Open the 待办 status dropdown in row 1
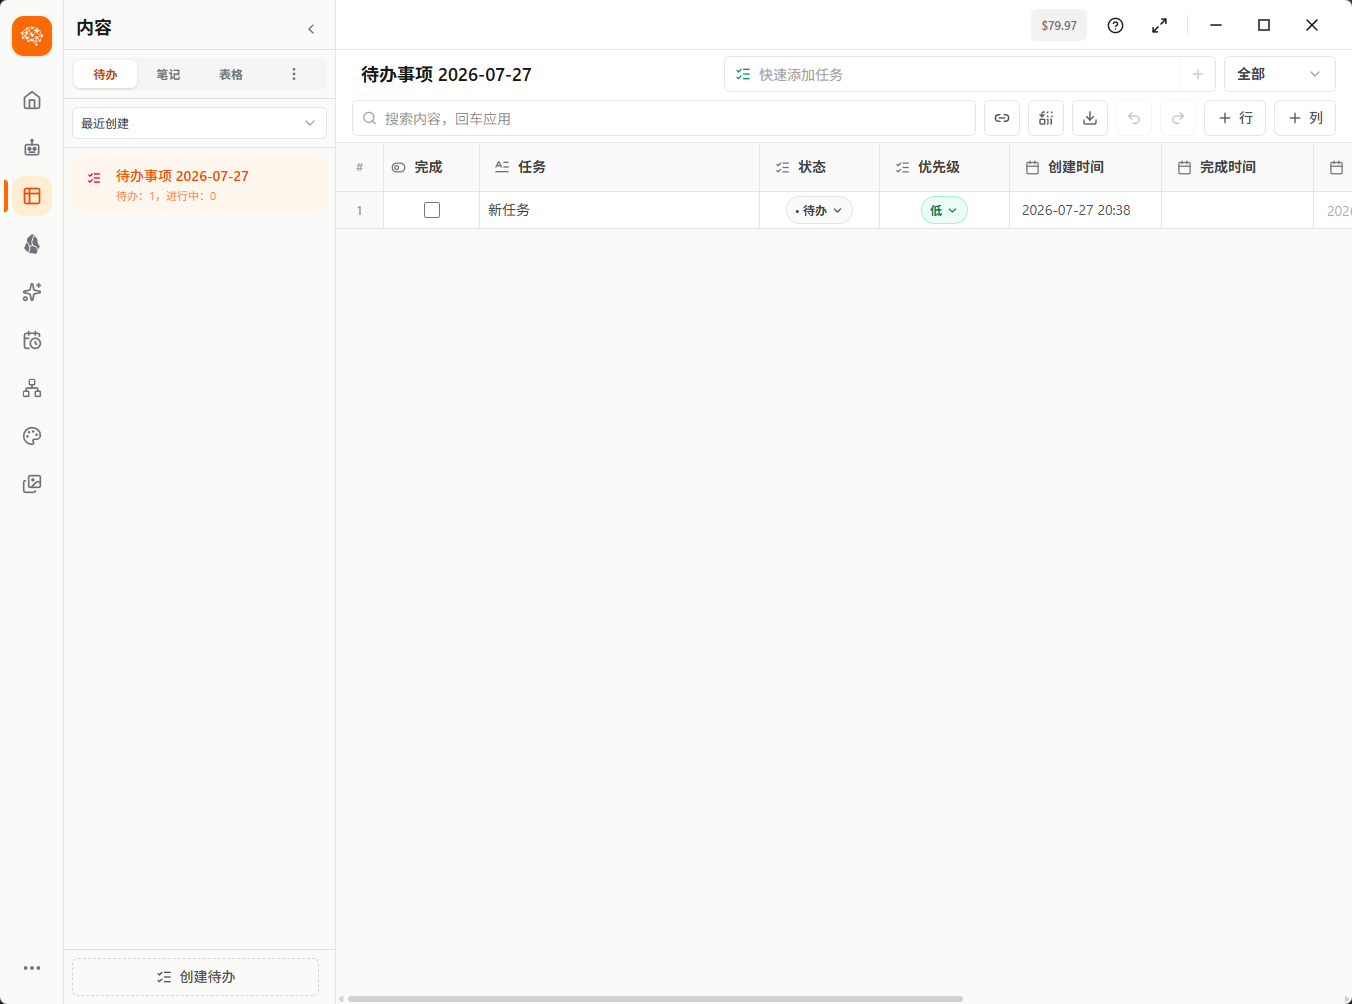The width and height of the screenshot is (1352, 1004). pos(819,210)
